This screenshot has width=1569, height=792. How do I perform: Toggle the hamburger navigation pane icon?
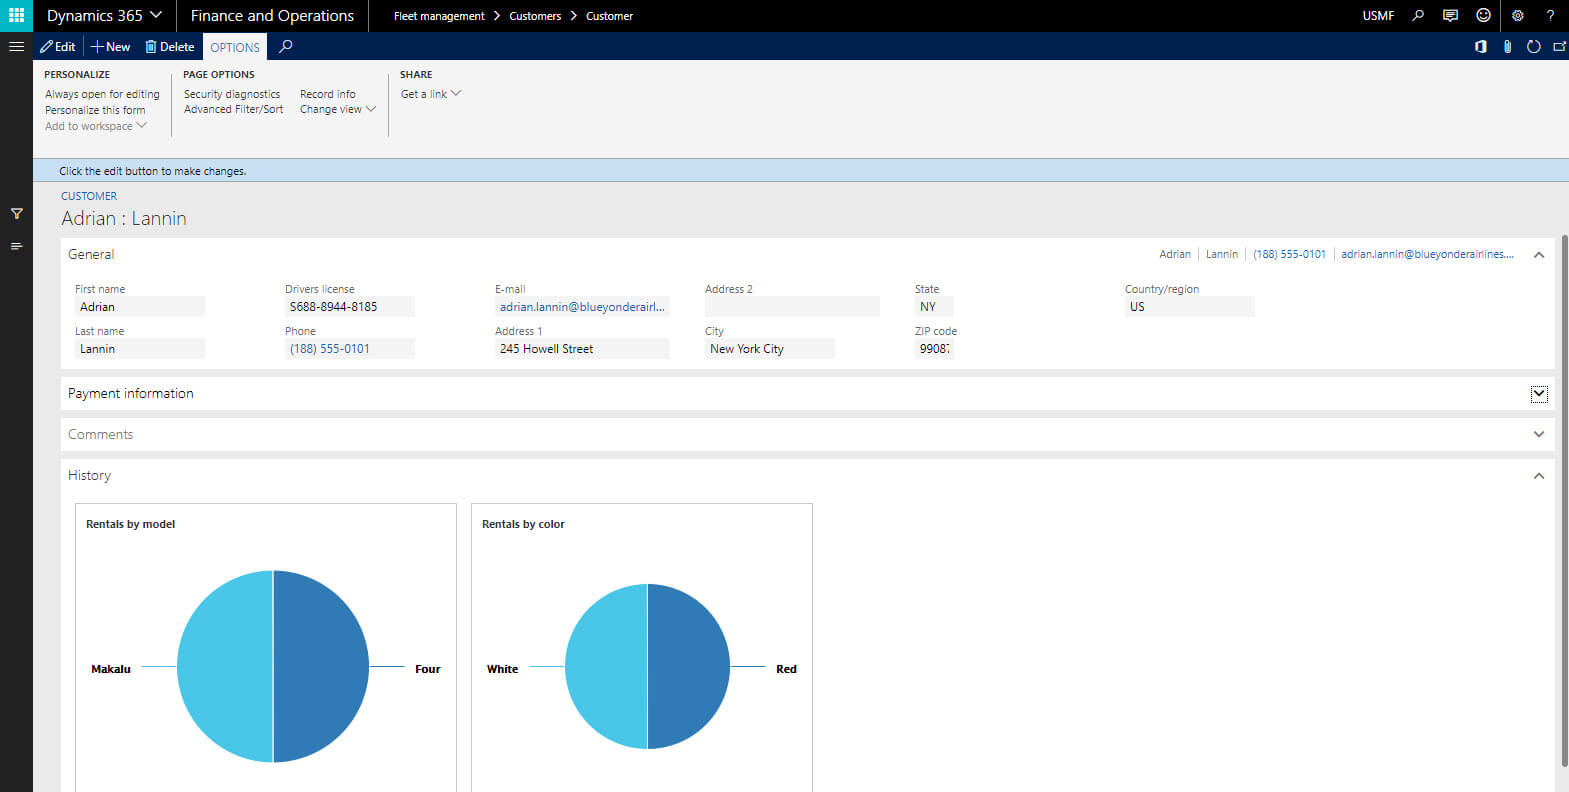pos(16,46)
